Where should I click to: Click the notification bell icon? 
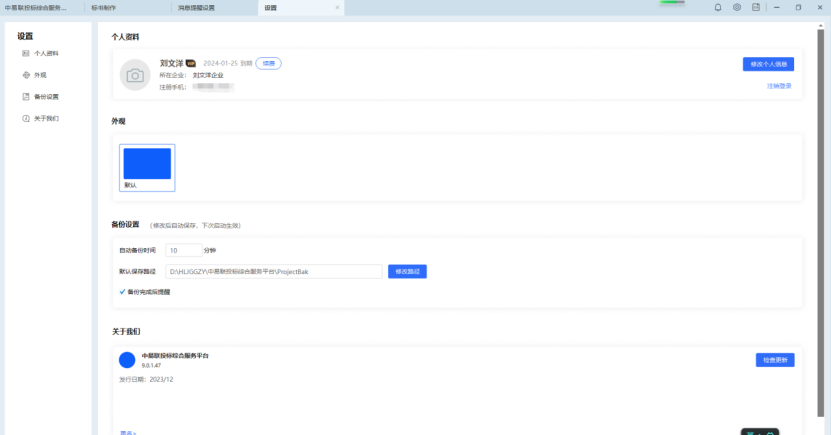[718, 7]
